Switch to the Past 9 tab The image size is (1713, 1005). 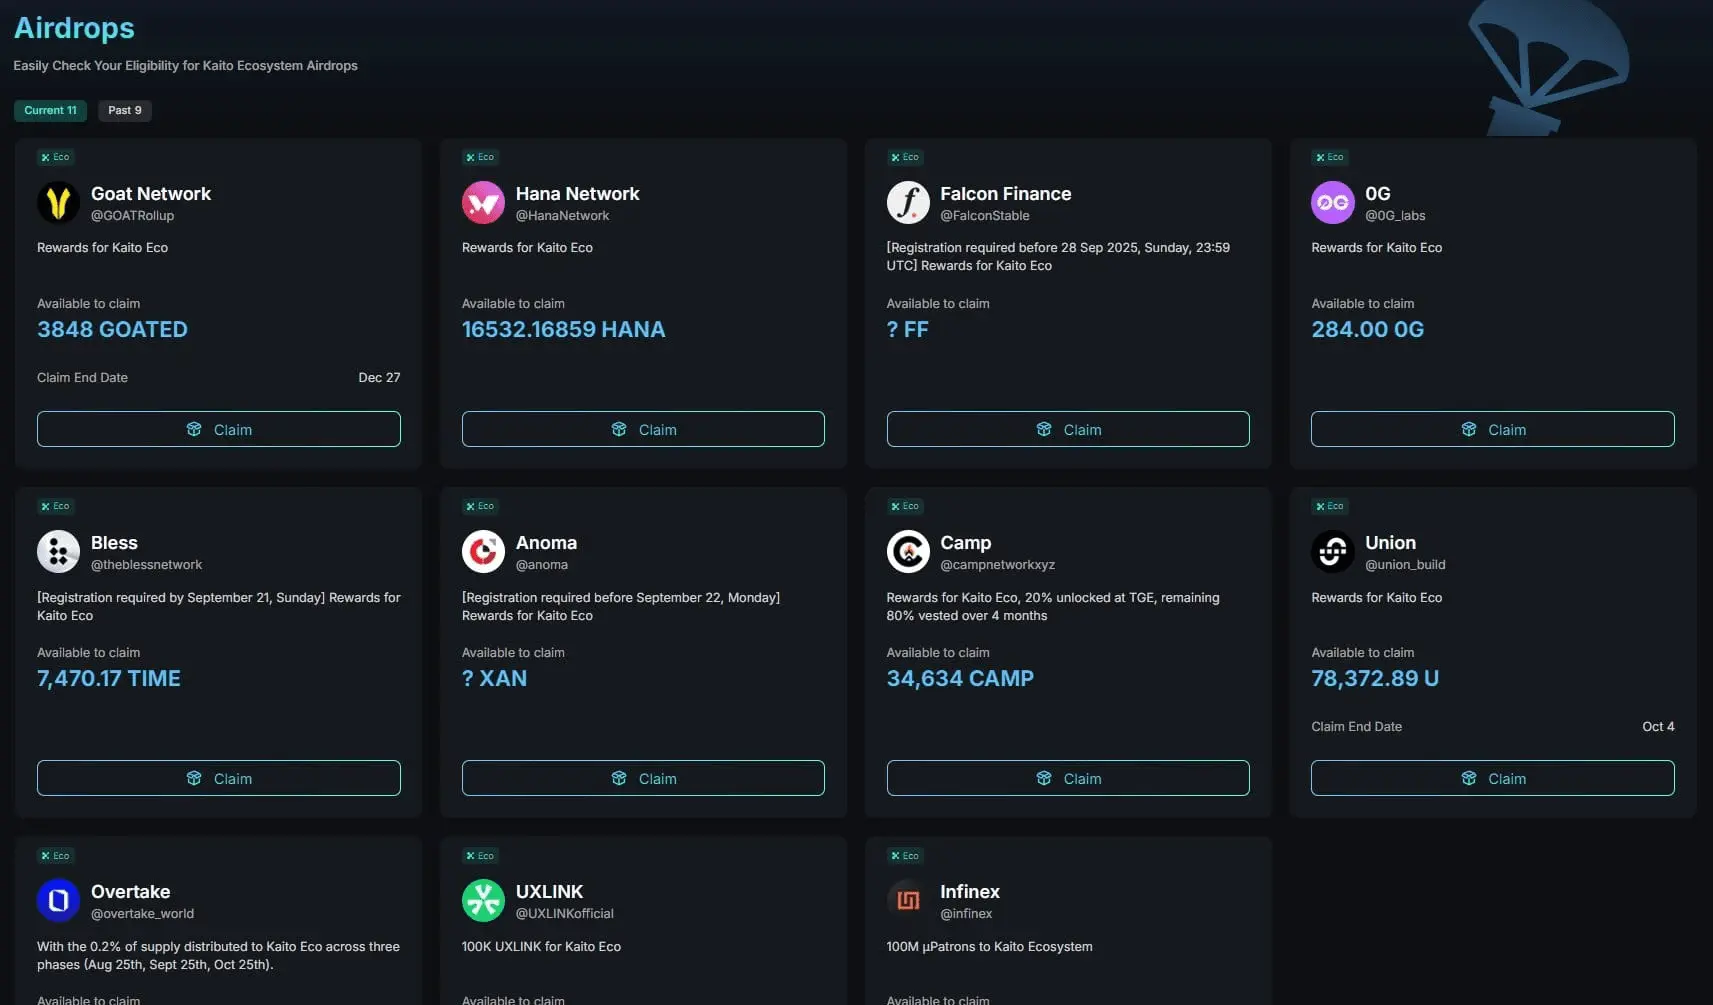coord(125,110)
